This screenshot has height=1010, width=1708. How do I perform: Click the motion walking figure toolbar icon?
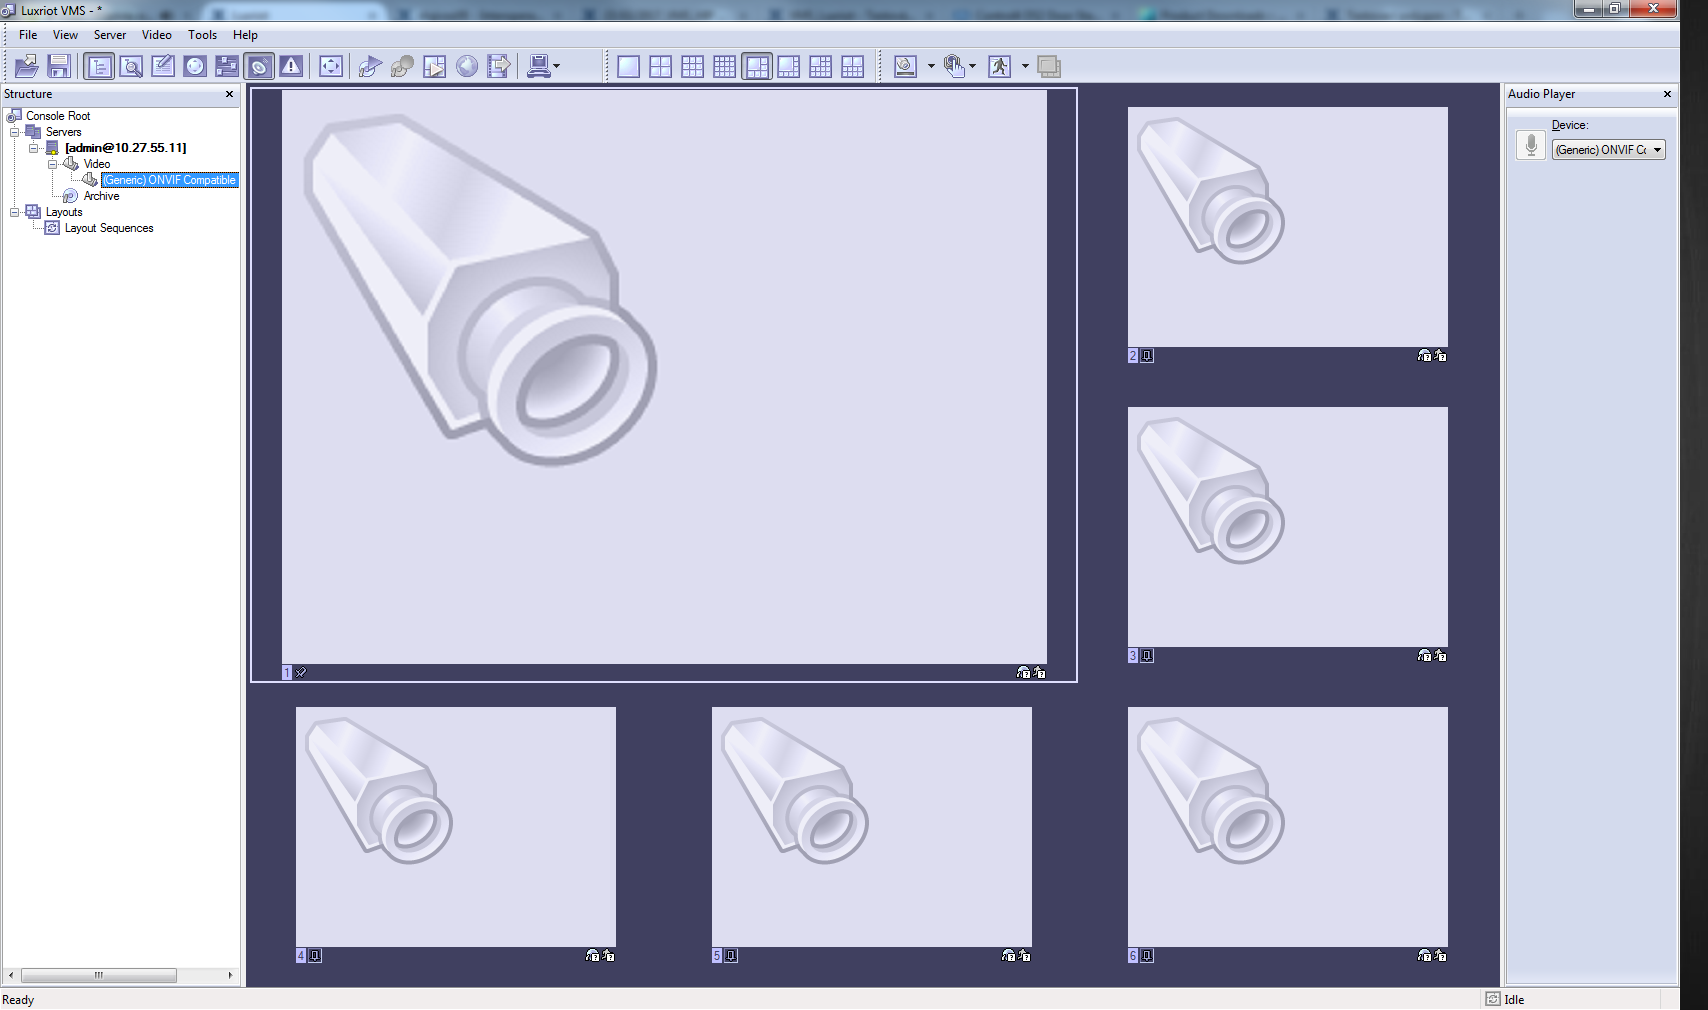coord(999,67)
